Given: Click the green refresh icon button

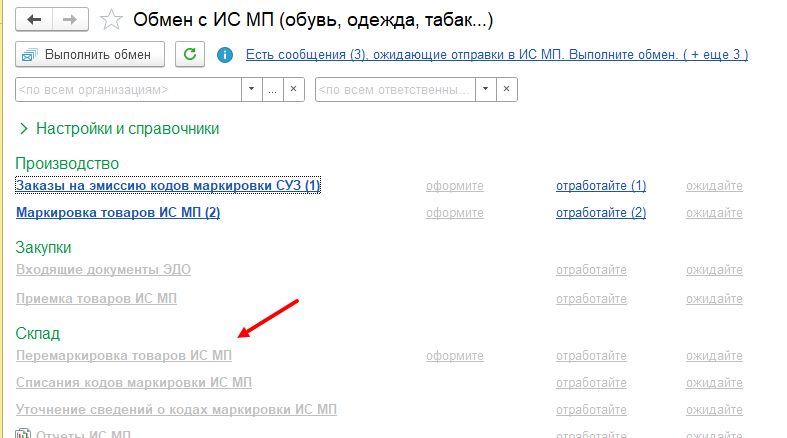Looking at the screenshot, I should click(x=190, y=54).
